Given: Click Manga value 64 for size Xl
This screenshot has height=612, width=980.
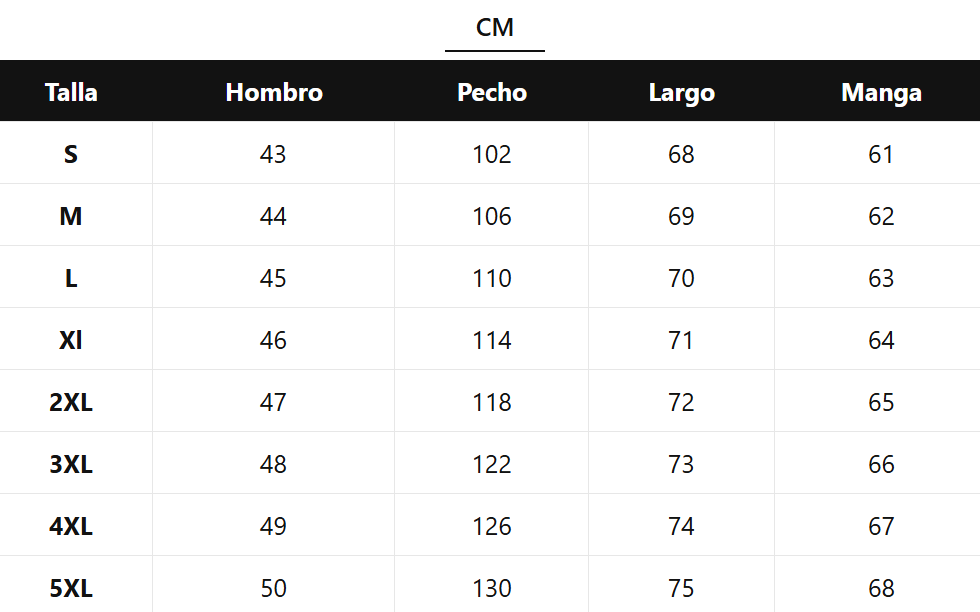Looking at the screenshot, I should coord(881,341).
